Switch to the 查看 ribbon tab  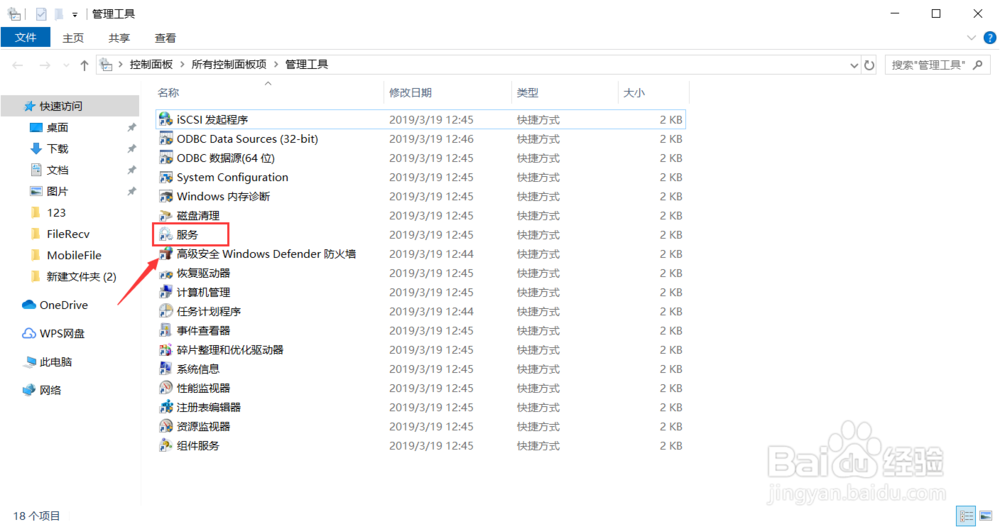tap(165, 38)
